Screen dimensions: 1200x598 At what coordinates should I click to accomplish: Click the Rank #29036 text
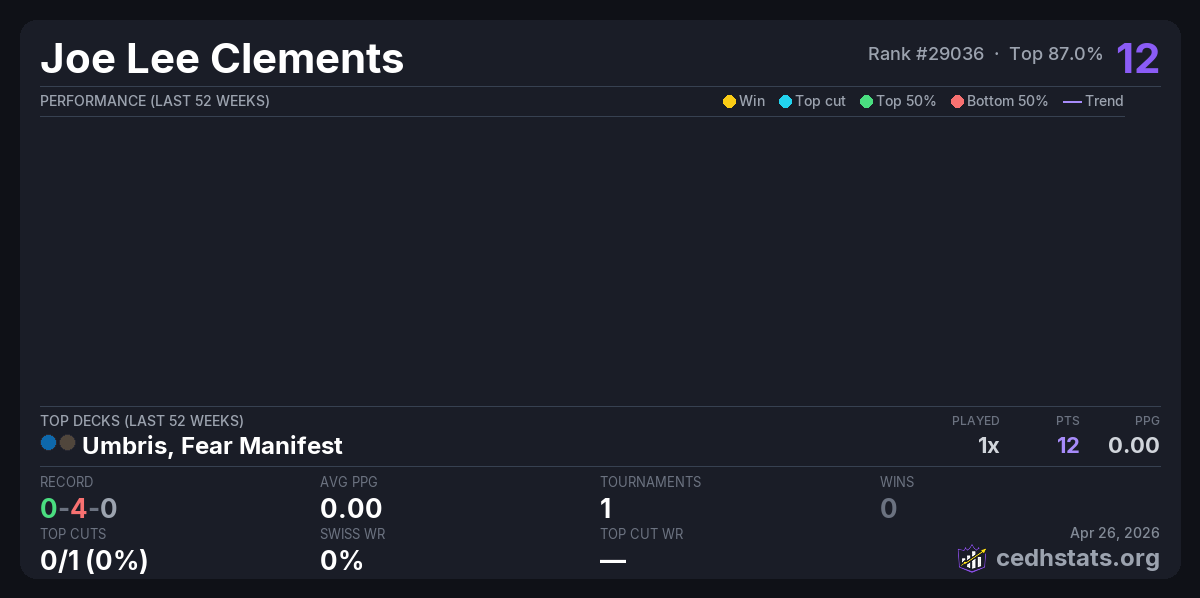926,54
